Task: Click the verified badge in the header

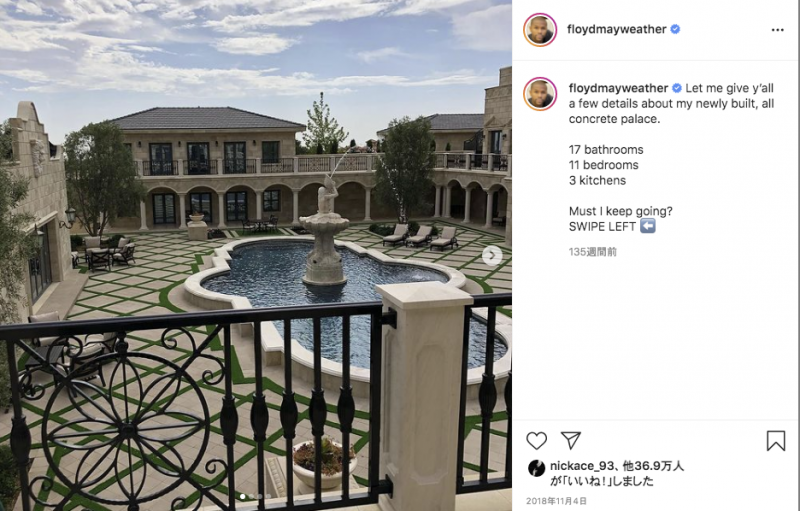Action: (675, 29)
